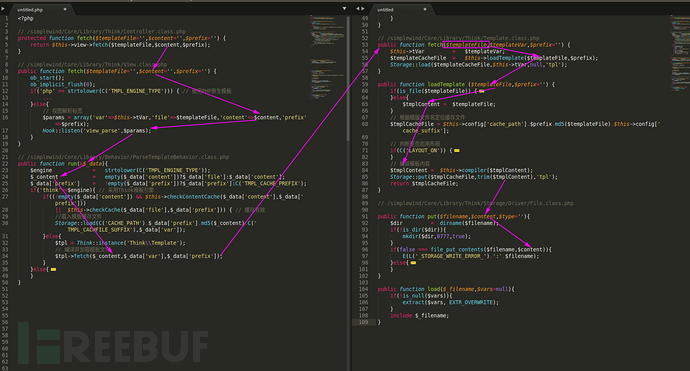Click the tab scroll arrow before untitled.php
Viewport: 690px width, 371px height.
pyautogui.click(x=3, y=8)
